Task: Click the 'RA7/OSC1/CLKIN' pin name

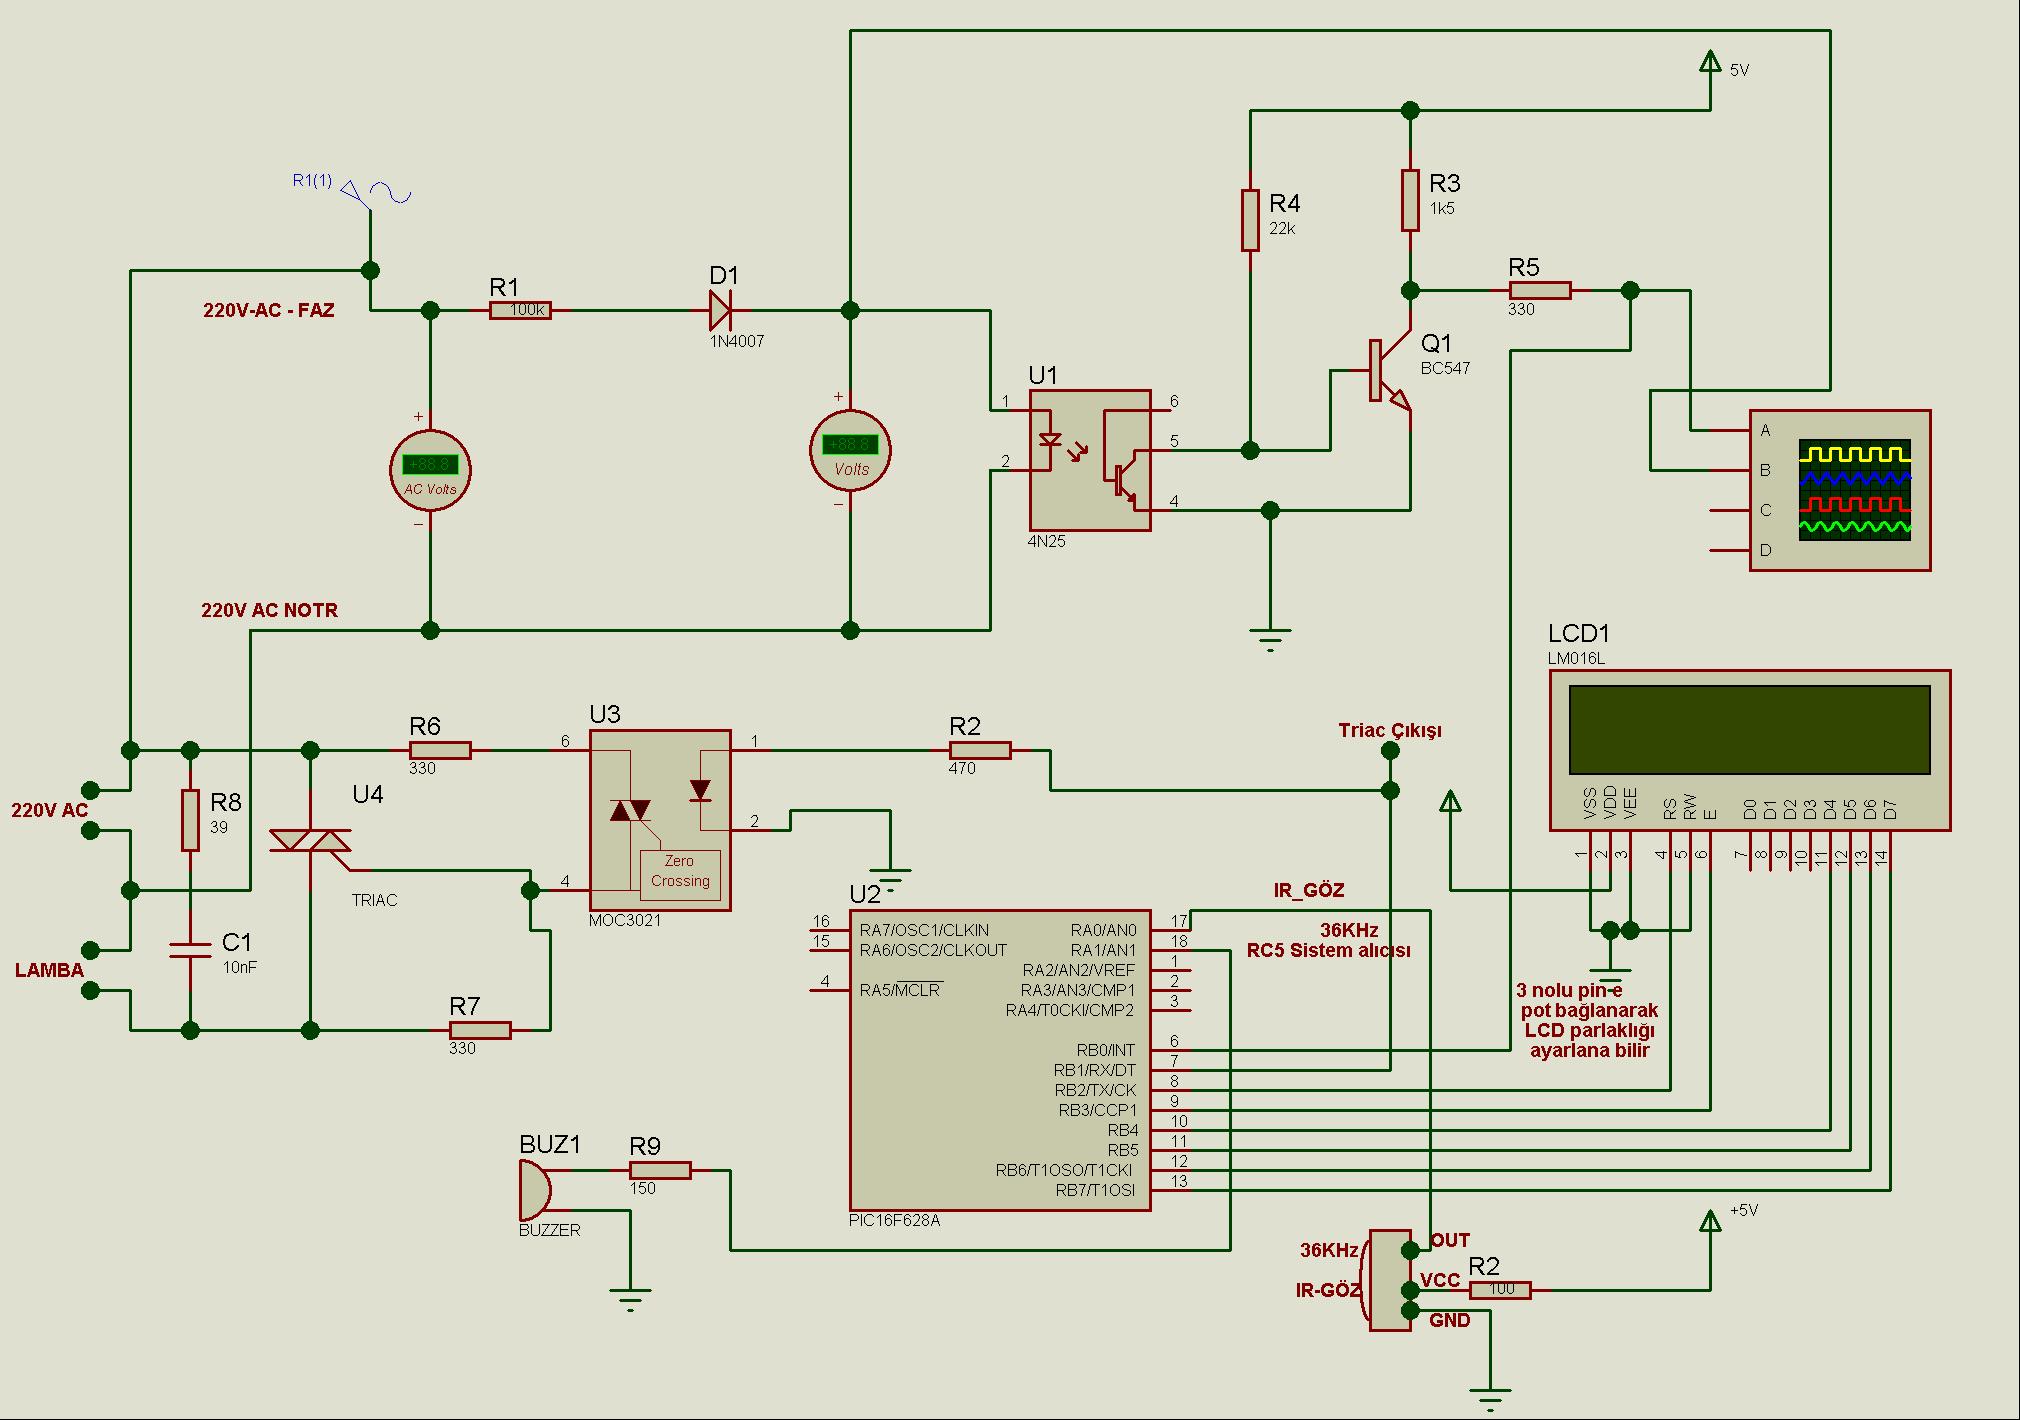Action: [924, 930]
